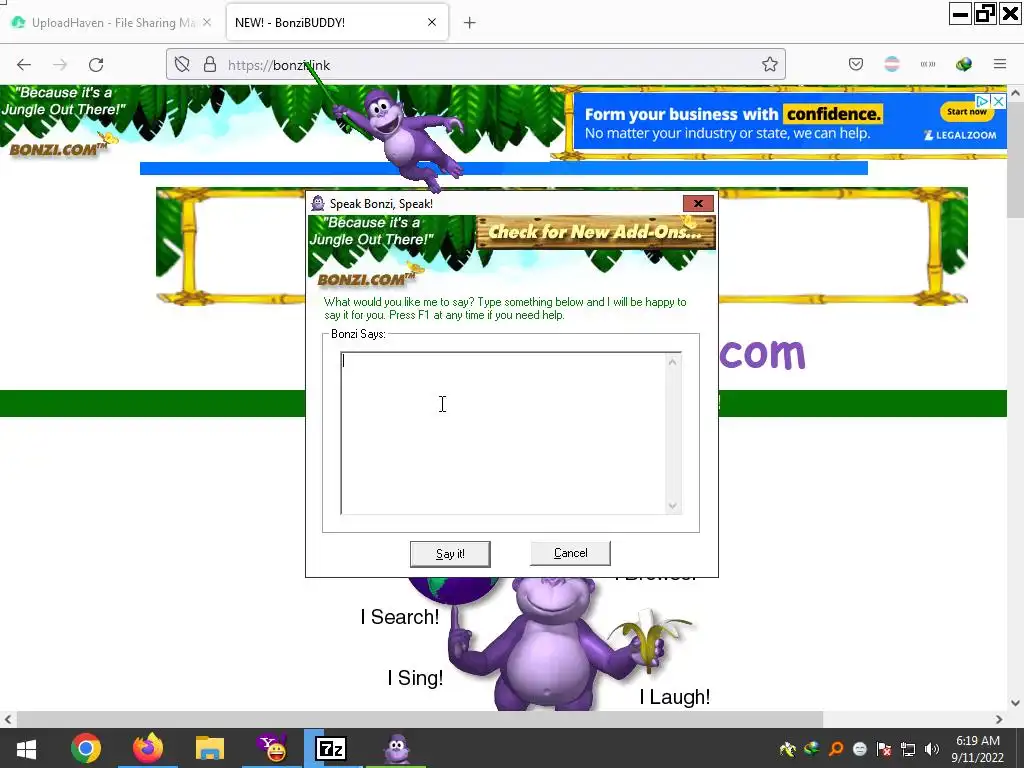Click the BONZI.COM logo on webpage
The width and height of the screenshot is (1024, 768).
pyautogui.click(x=57, y=149)
